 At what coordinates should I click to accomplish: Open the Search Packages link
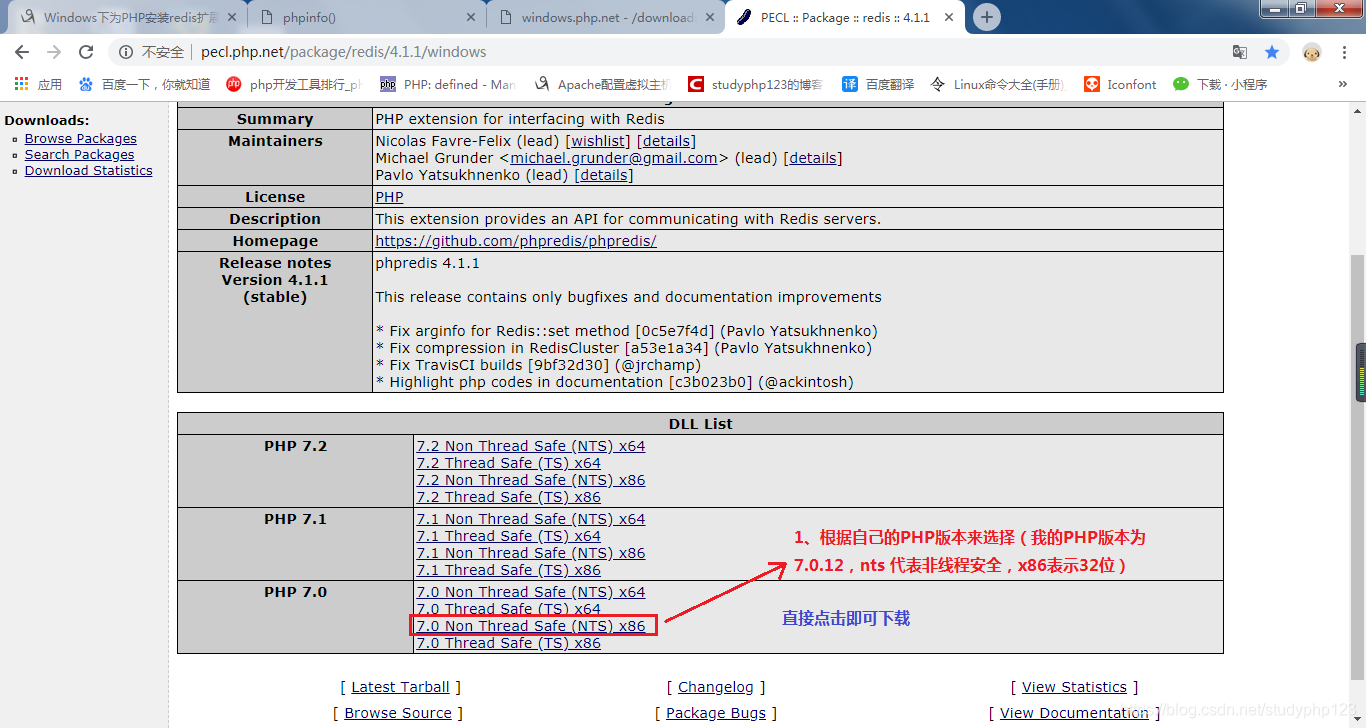79,155
